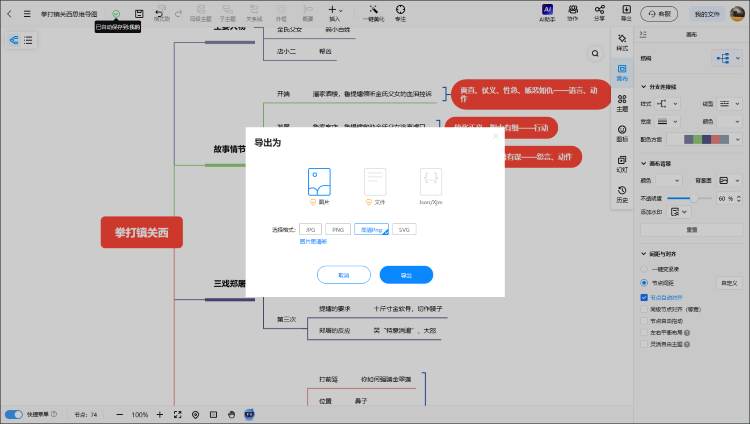The height and width of the screenshot is (424, 750).
Task: Enable flexible free topic checkbox
Action: pyautogui.click(x=644, y=344)
